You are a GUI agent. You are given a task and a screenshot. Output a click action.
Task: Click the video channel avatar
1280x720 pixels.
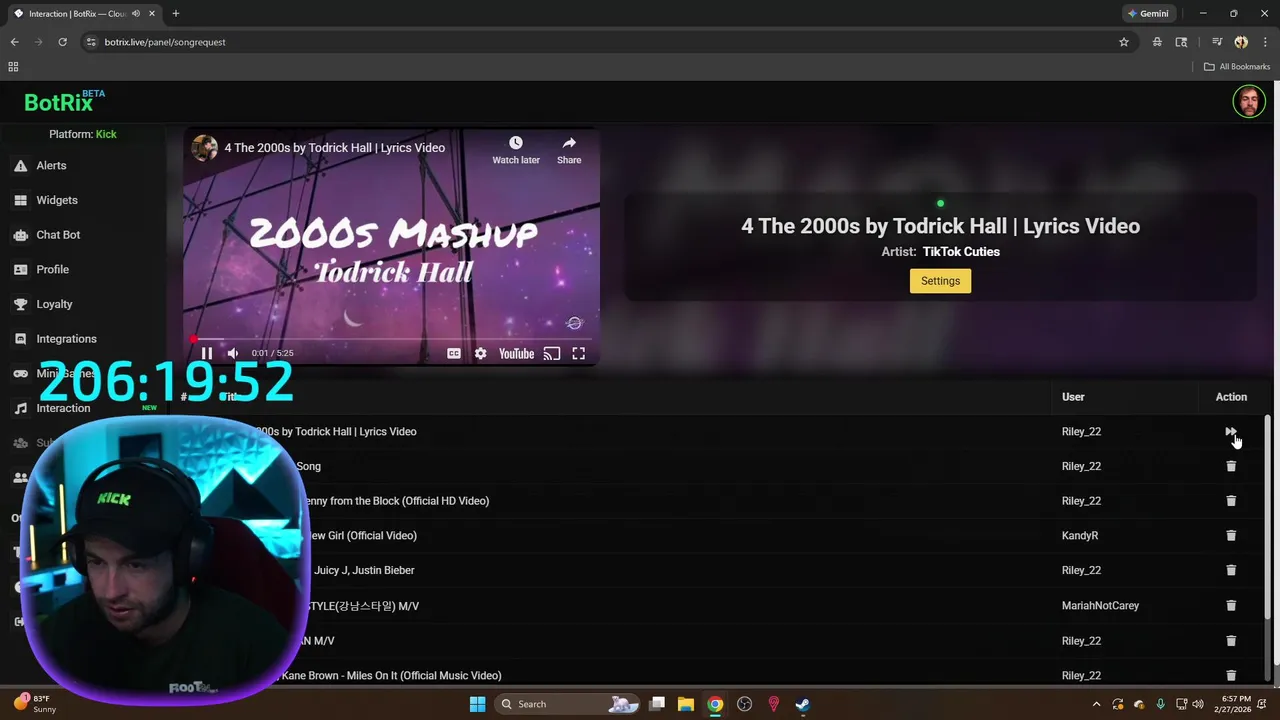[205, 148]
